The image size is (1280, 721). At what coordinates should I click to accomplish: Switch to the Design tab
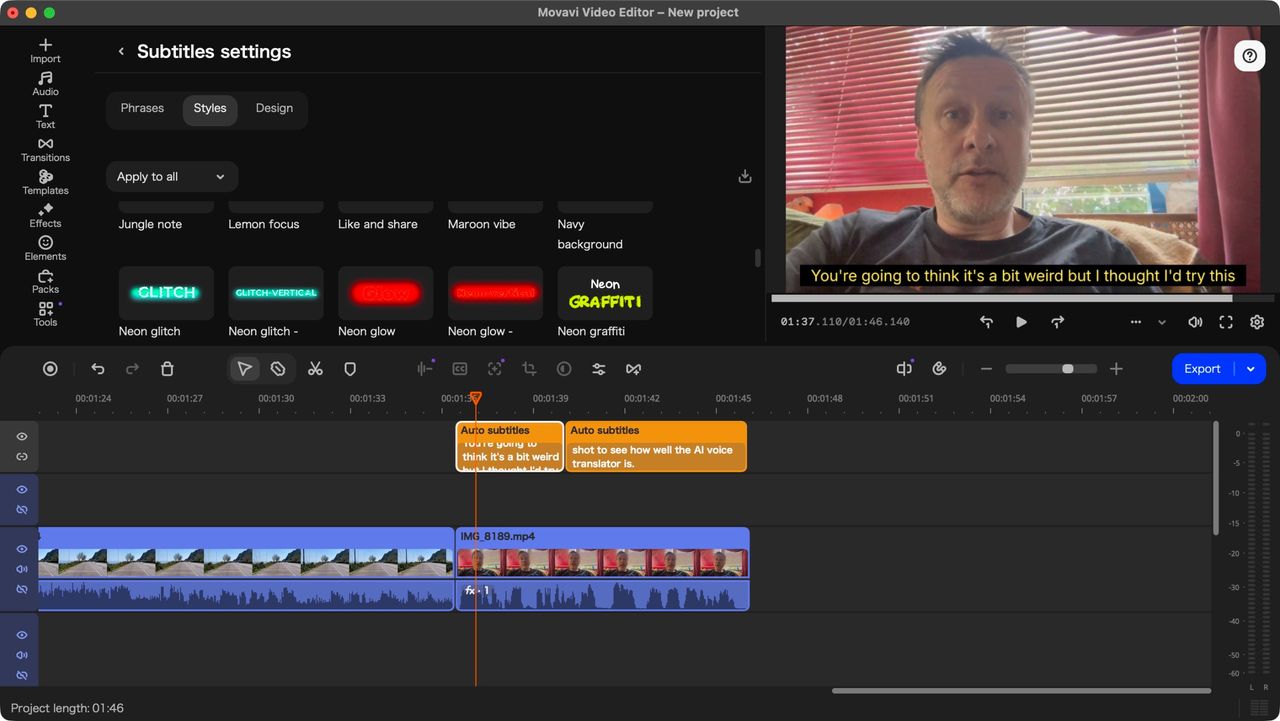click(x=274, y=108)
